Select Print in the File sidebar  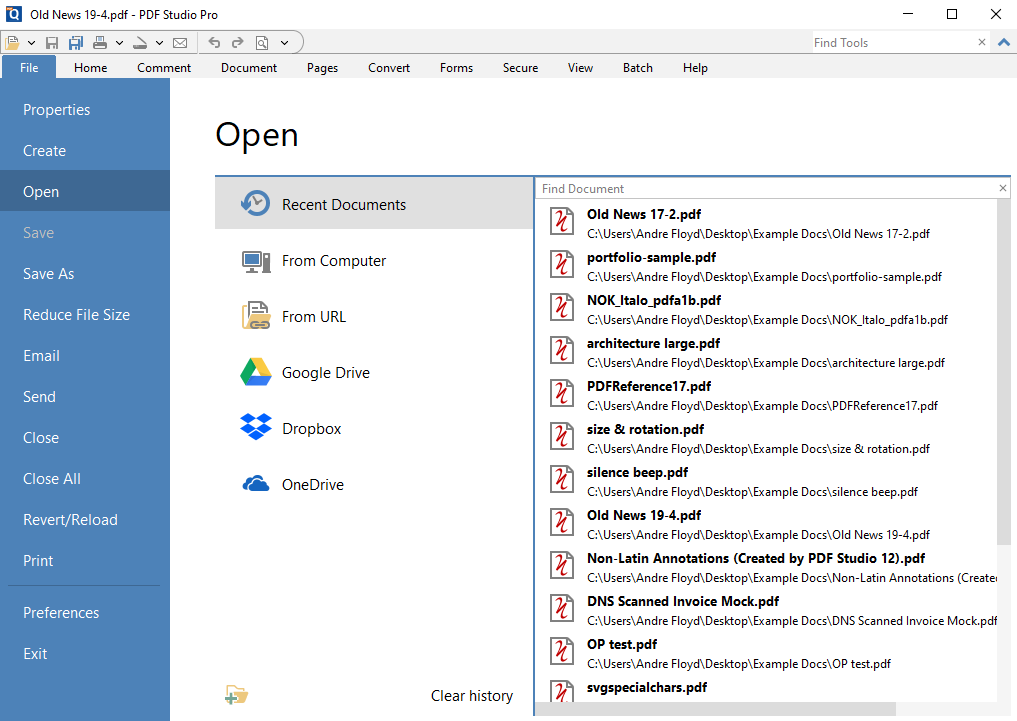pos(85,560)
